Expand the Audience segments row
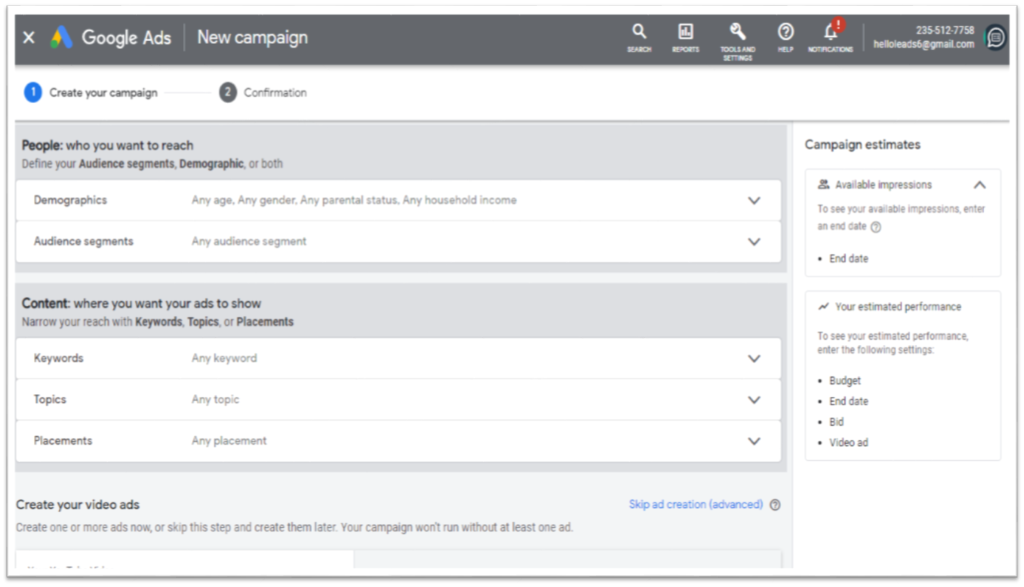Image resolution: width=1024 pixels, height=587 pixels. coord(754,241)
